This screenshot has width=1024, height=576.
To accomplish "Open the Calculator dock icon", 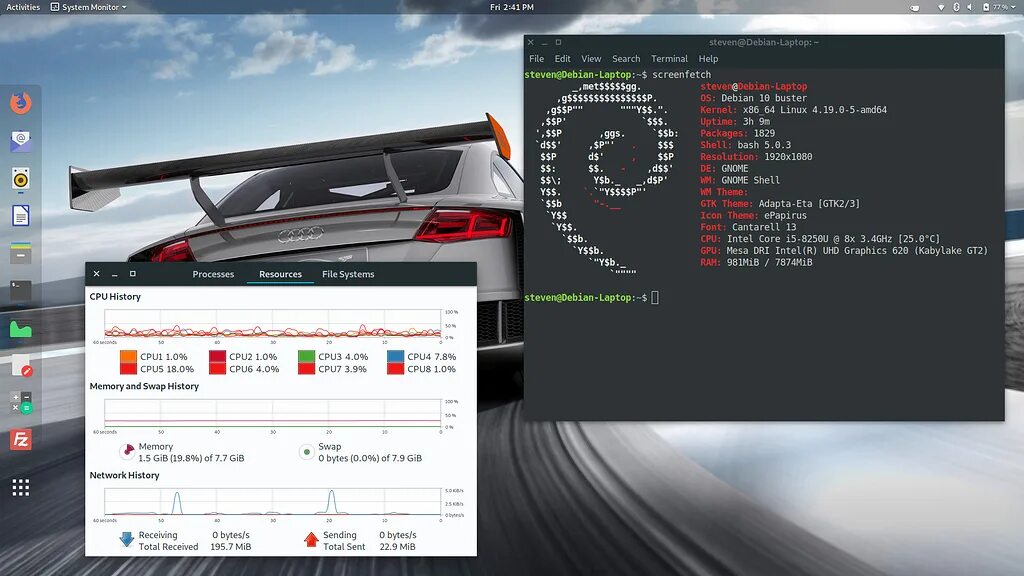I will [x=20, y=402].
